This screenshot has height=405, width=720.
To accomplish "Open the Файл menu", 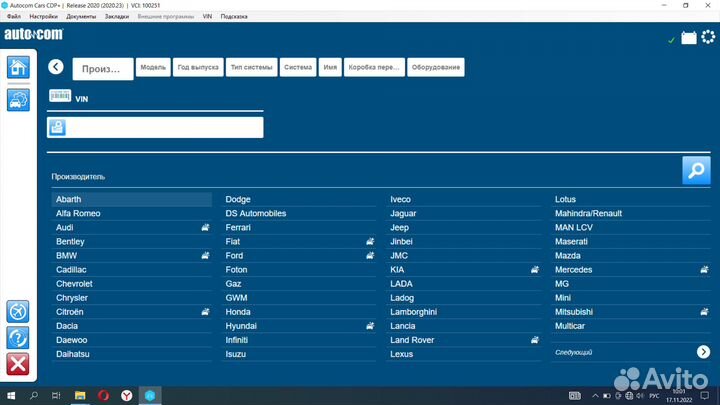I will pyautogui.click(x=14, y=17).
